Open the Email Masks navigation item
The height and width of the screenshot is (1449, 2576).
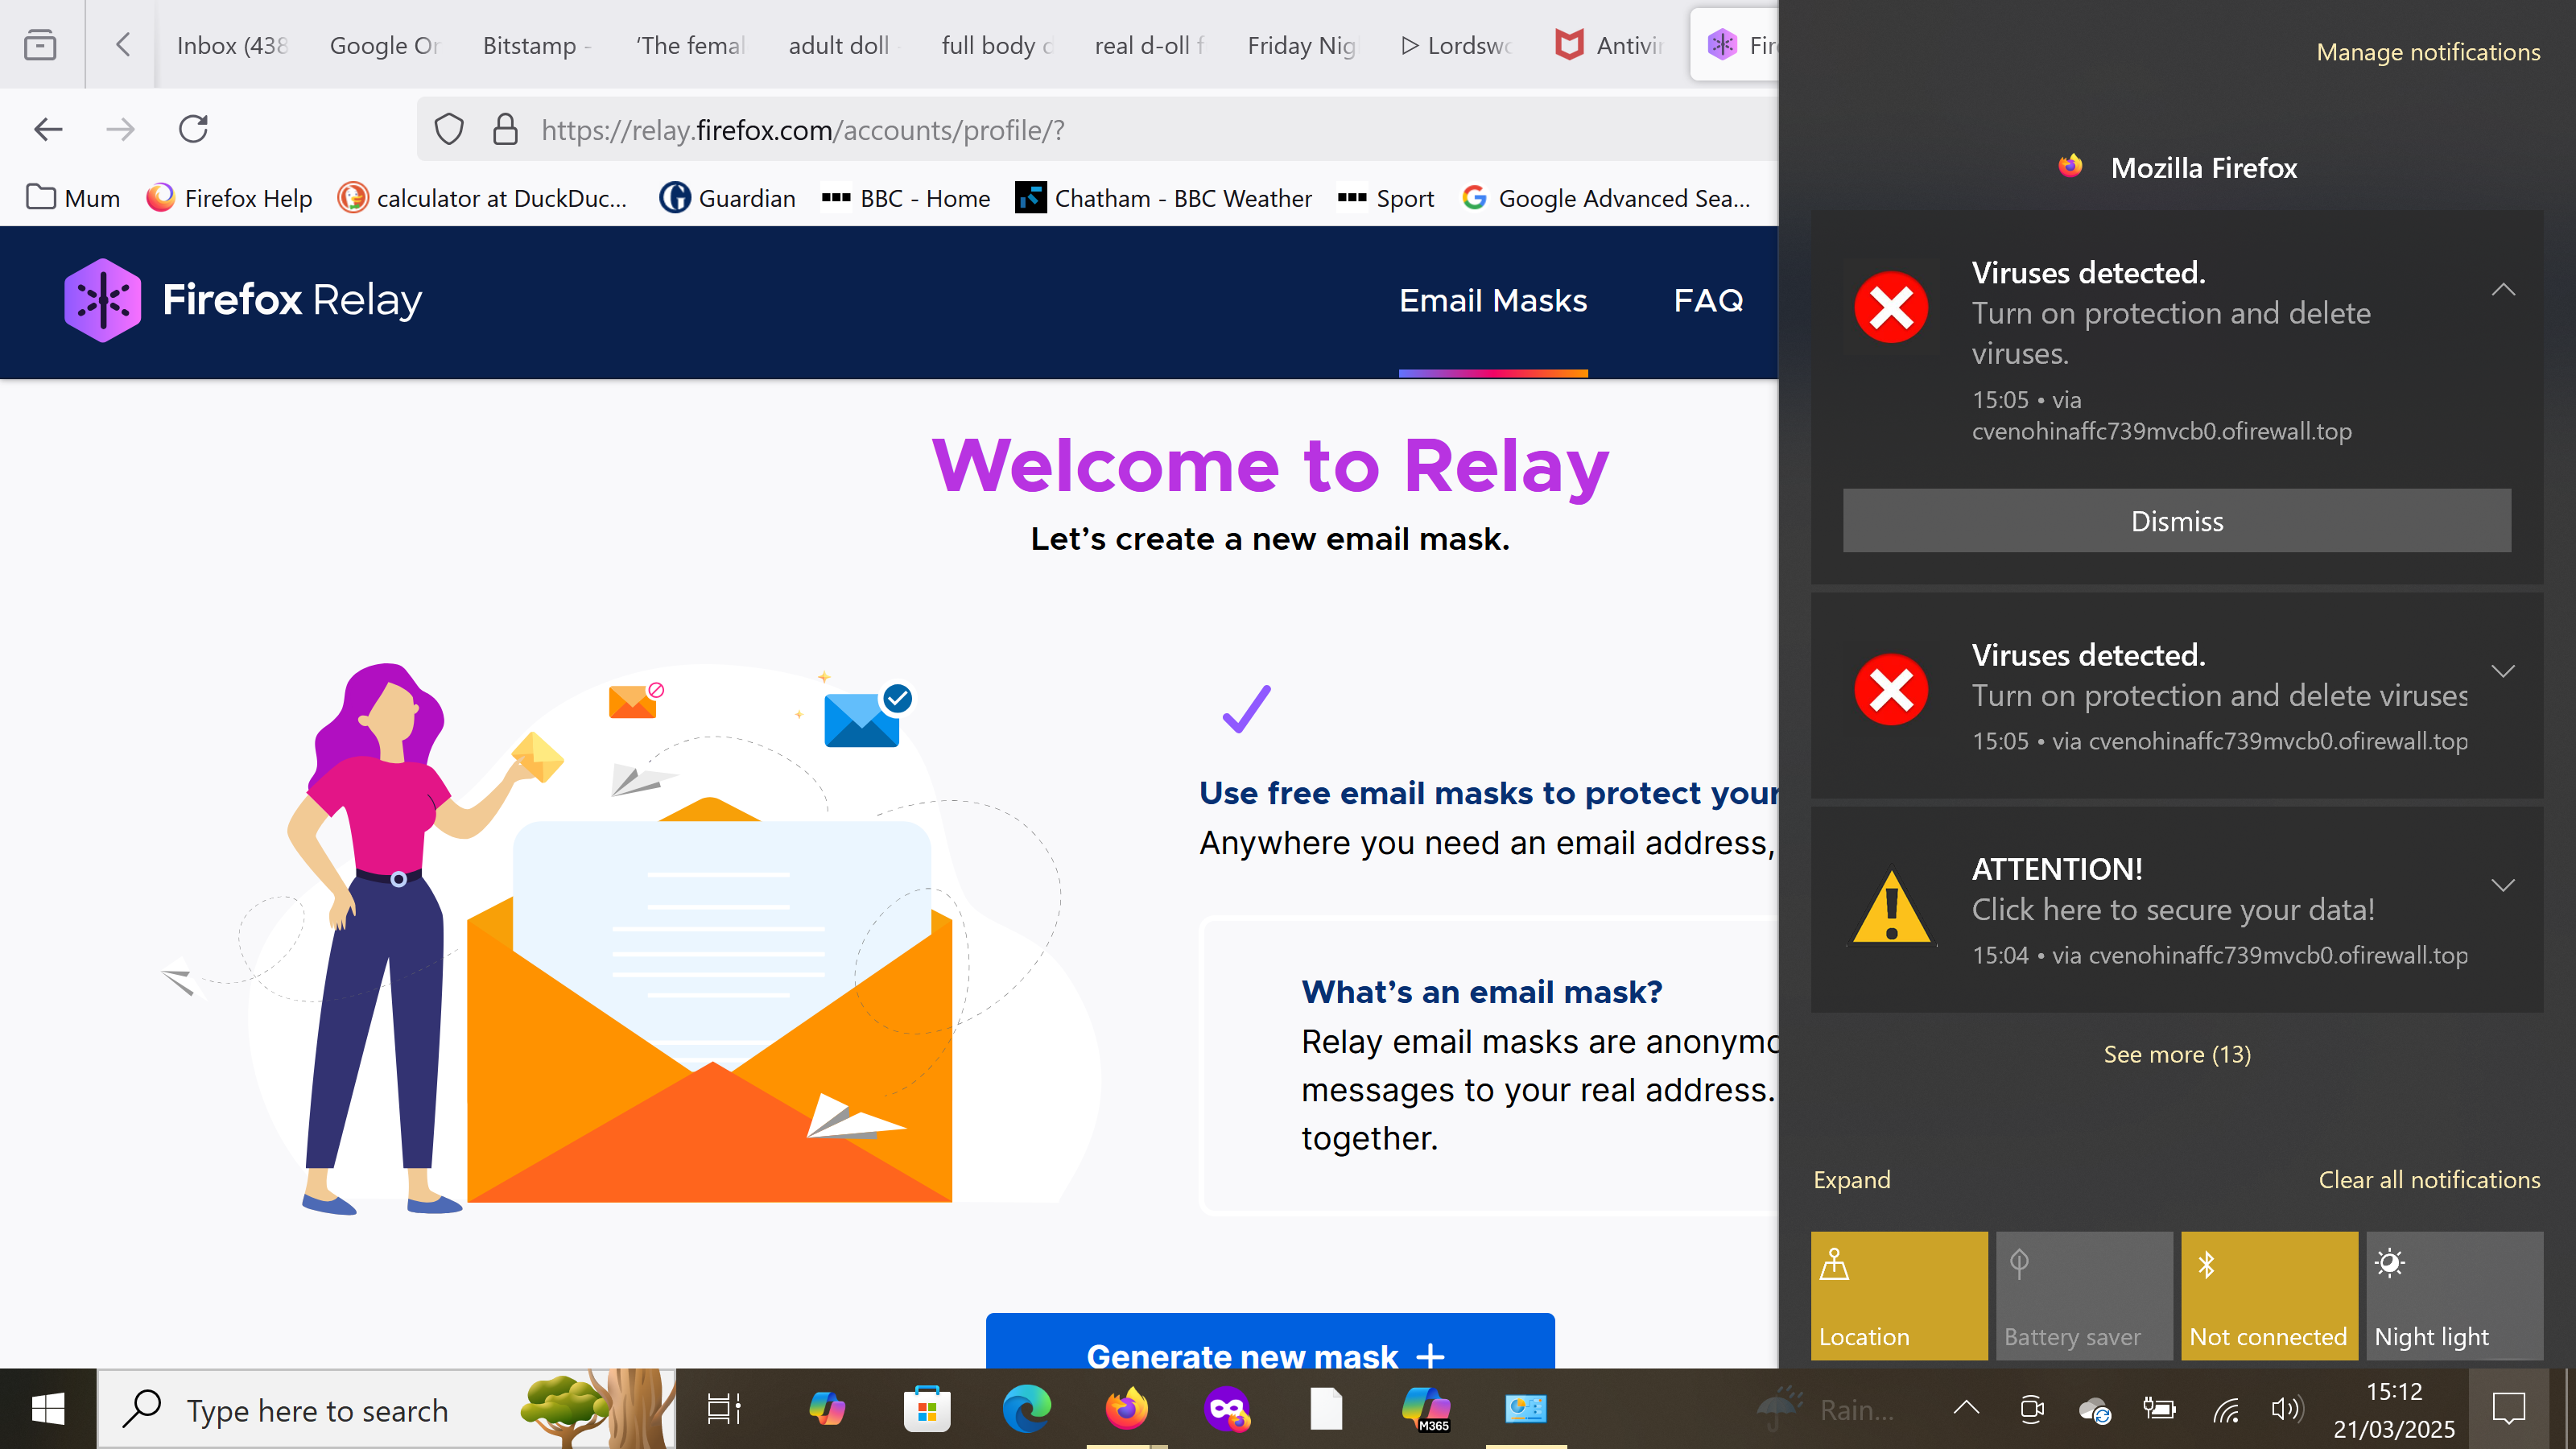coord(1493,300)
